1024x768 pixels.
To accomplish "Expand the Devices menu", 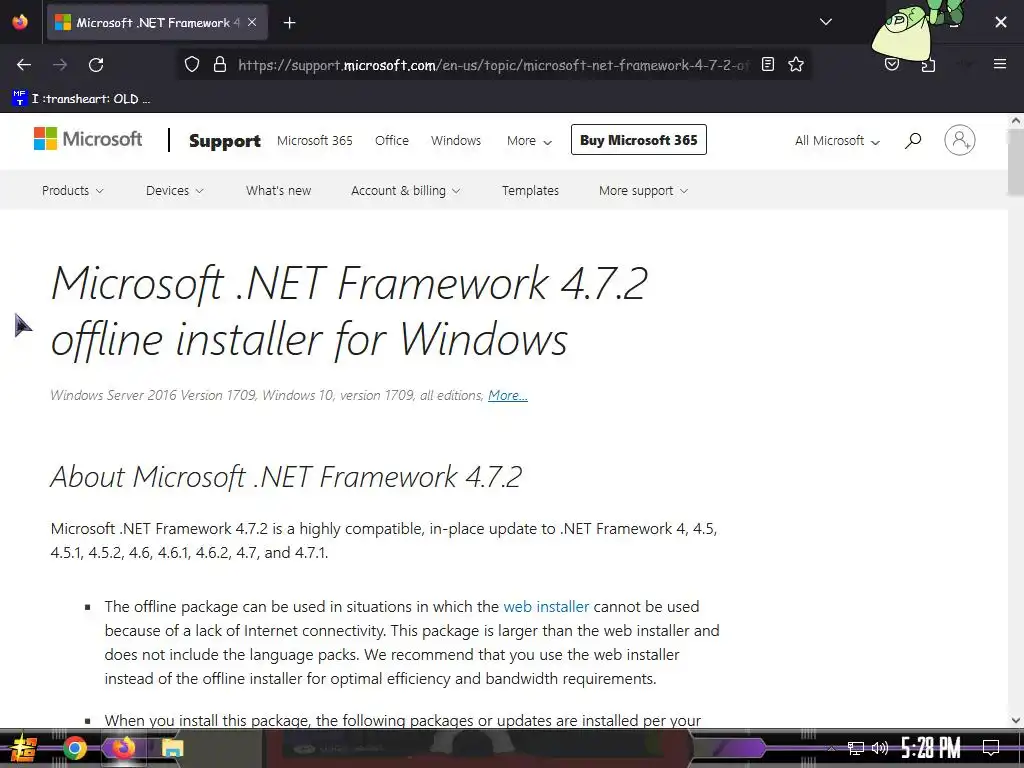I will click(x=174, y=191).
